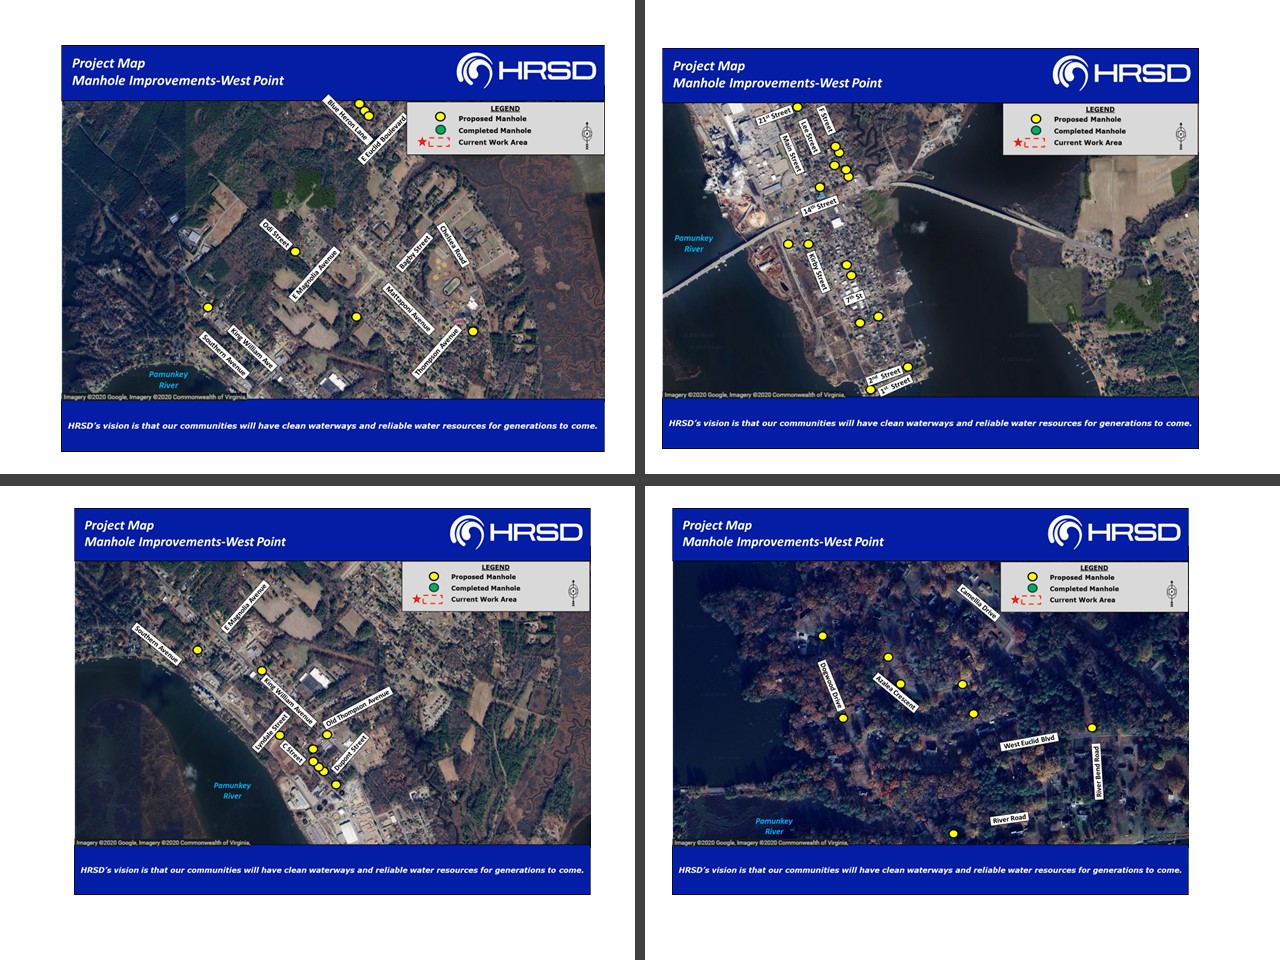Select the yellow manhole marker near Dill Street

pyautogui.click(x=295, y=252)
